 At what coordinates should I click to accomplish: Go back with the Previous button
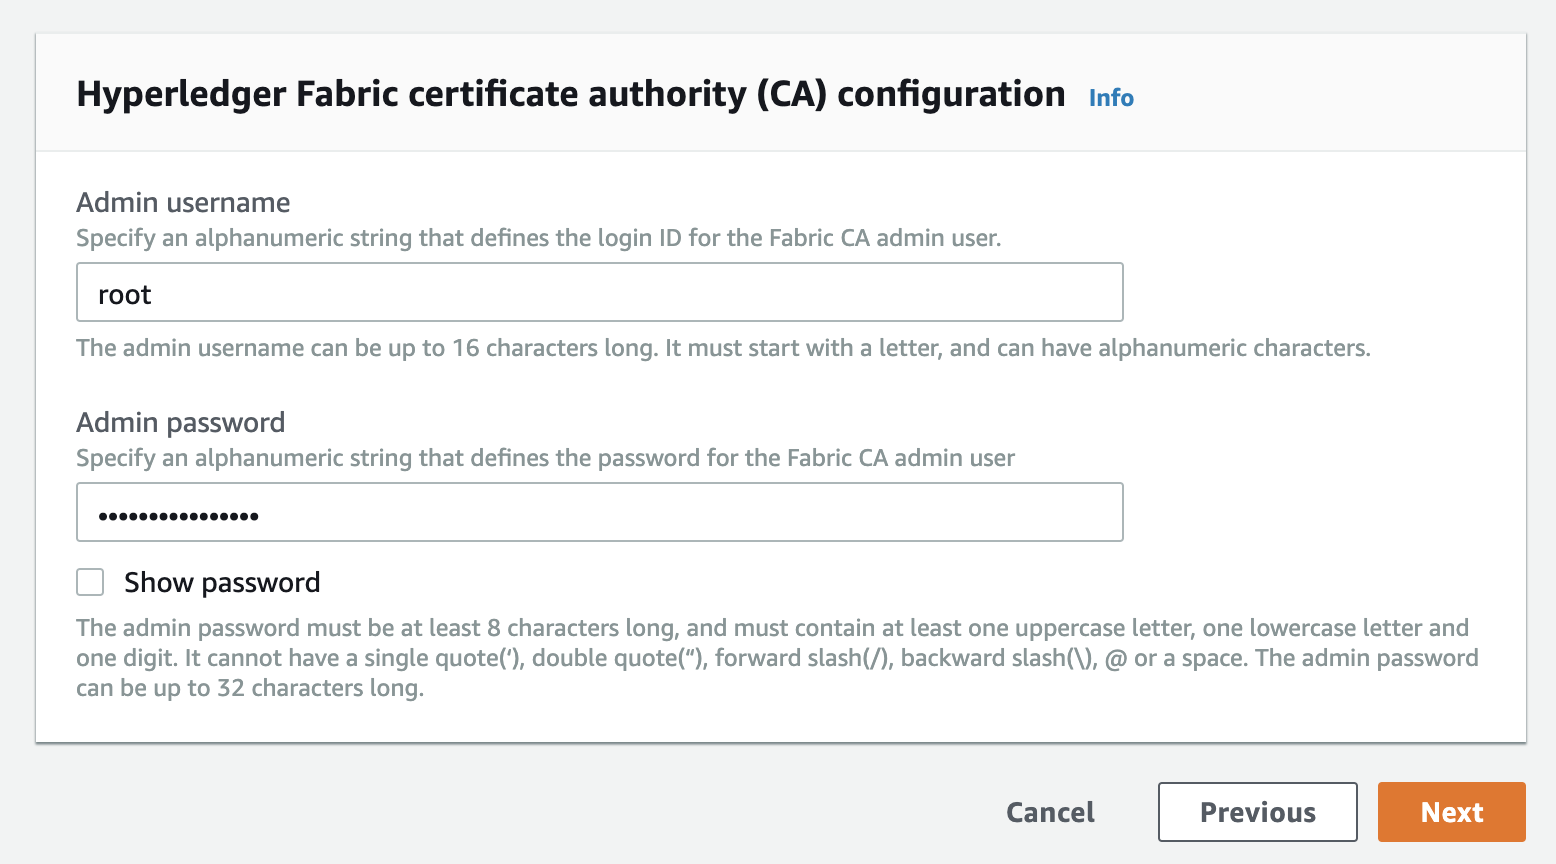1258,812
